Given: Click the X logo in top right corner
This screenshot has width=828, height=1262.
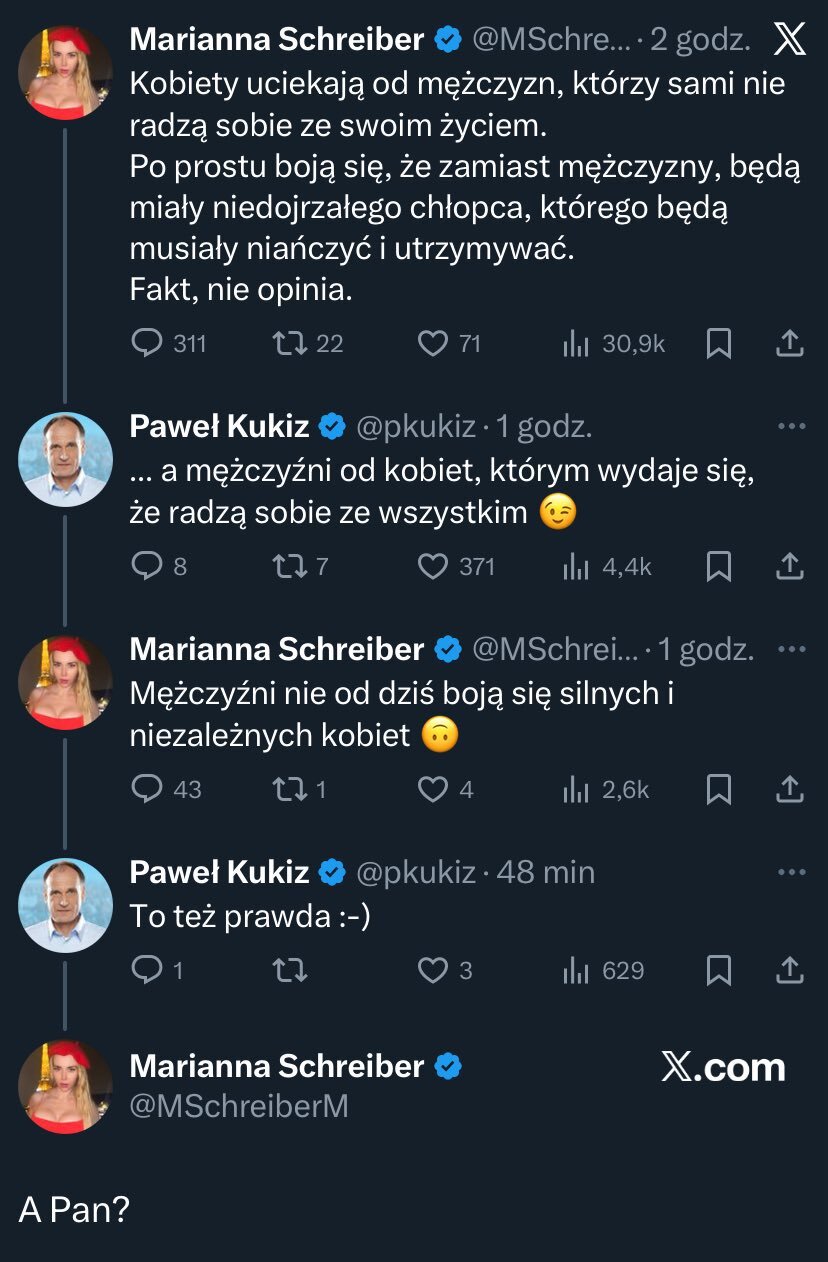Looking at the screenshot, I should point(790,40).
